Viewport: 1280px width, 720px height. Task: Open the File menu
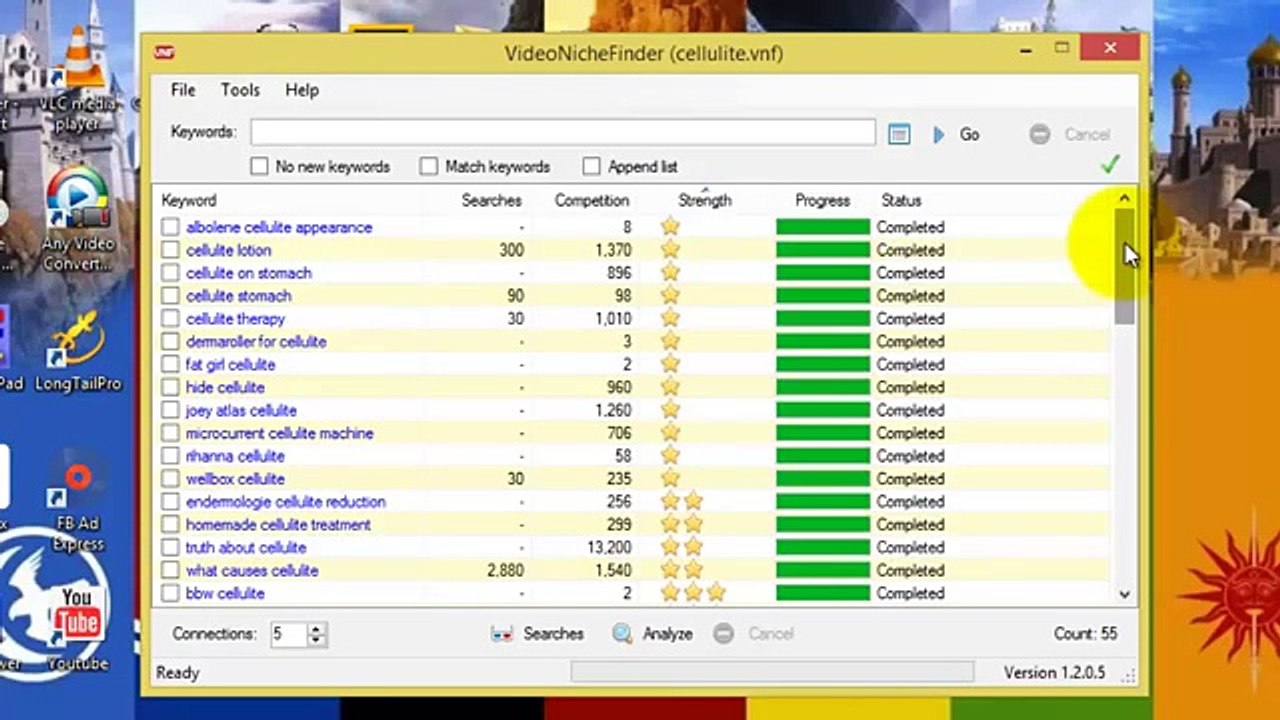[183, 90]
